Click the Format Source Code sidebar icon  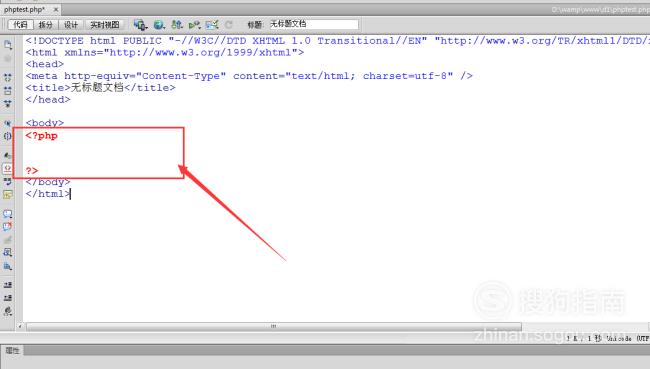pyautogui.click(x=7, y=311)
